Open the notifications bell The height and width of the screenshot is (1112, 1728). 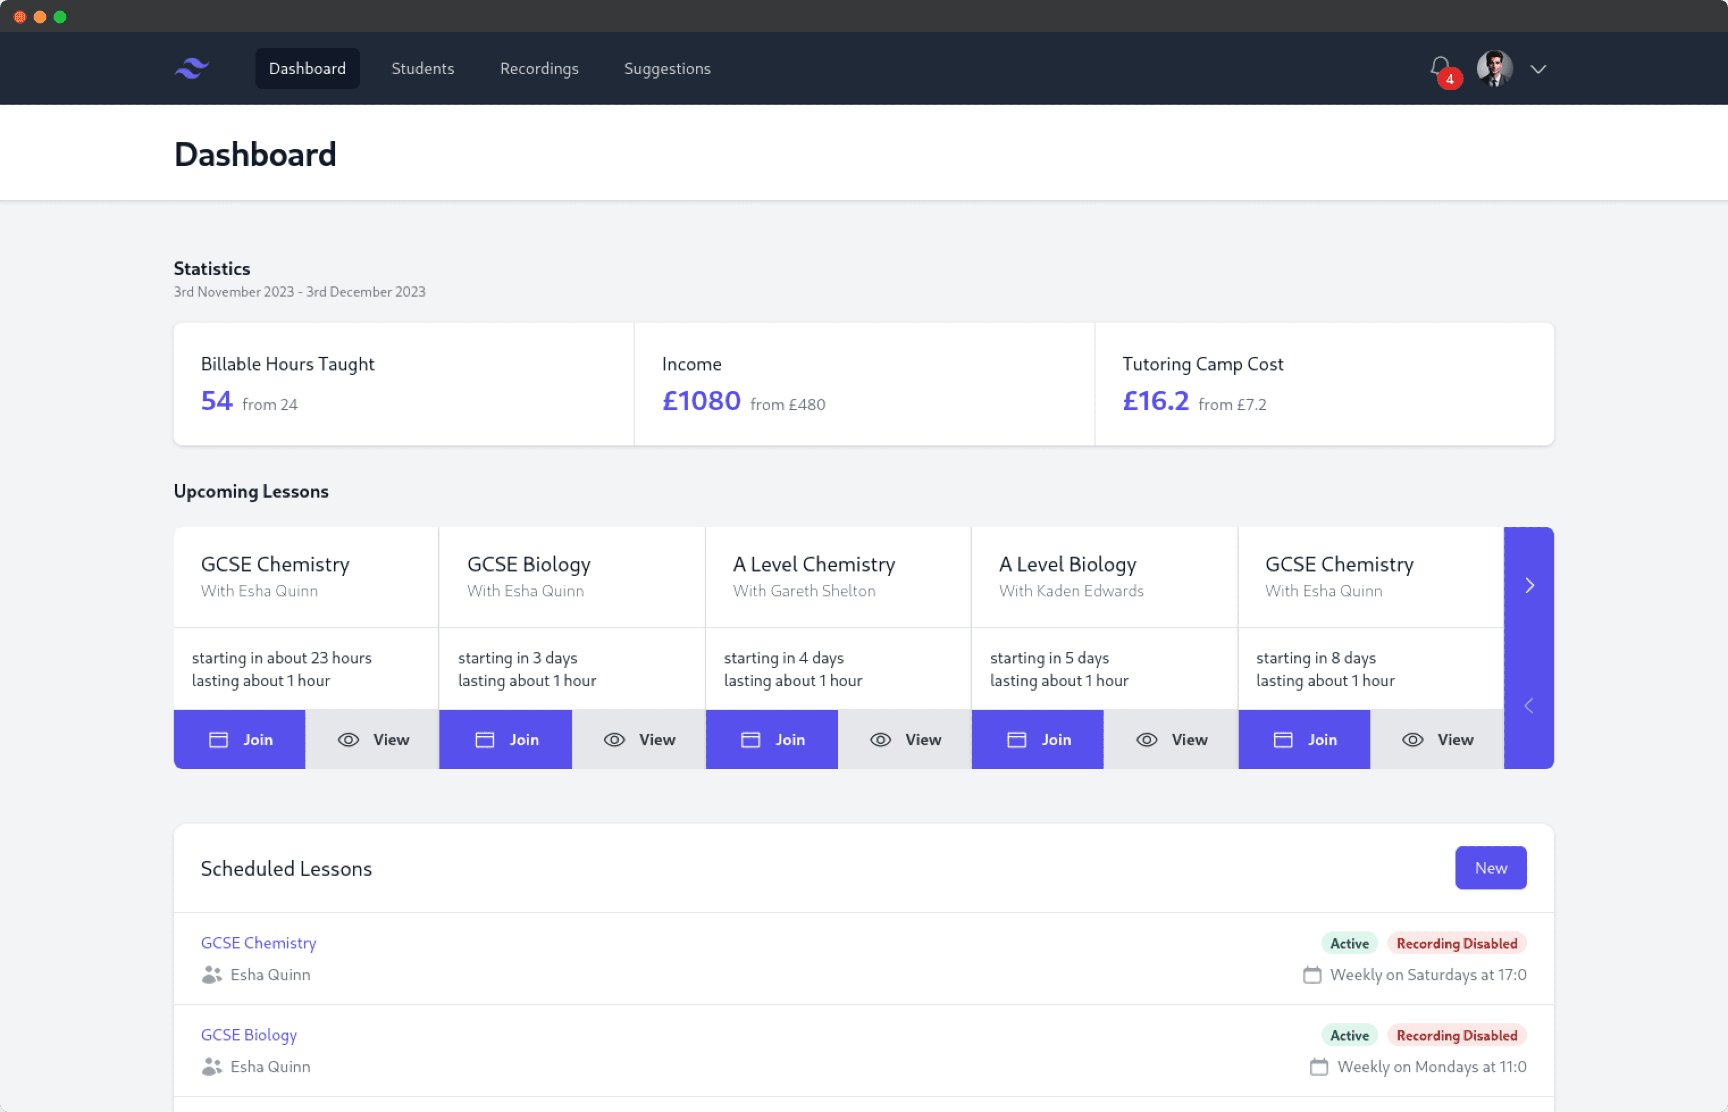tap(1440, 68)
